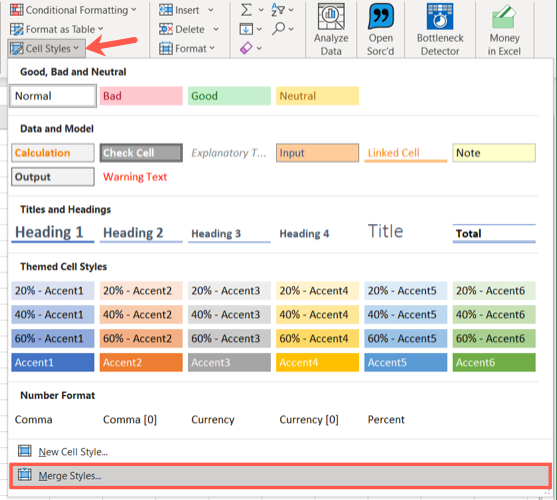Image resolution: width=557 pixels, height=500 pixels.
Task: Launch the Open Sorc'd add-in
Action: [x=380, y=29]
